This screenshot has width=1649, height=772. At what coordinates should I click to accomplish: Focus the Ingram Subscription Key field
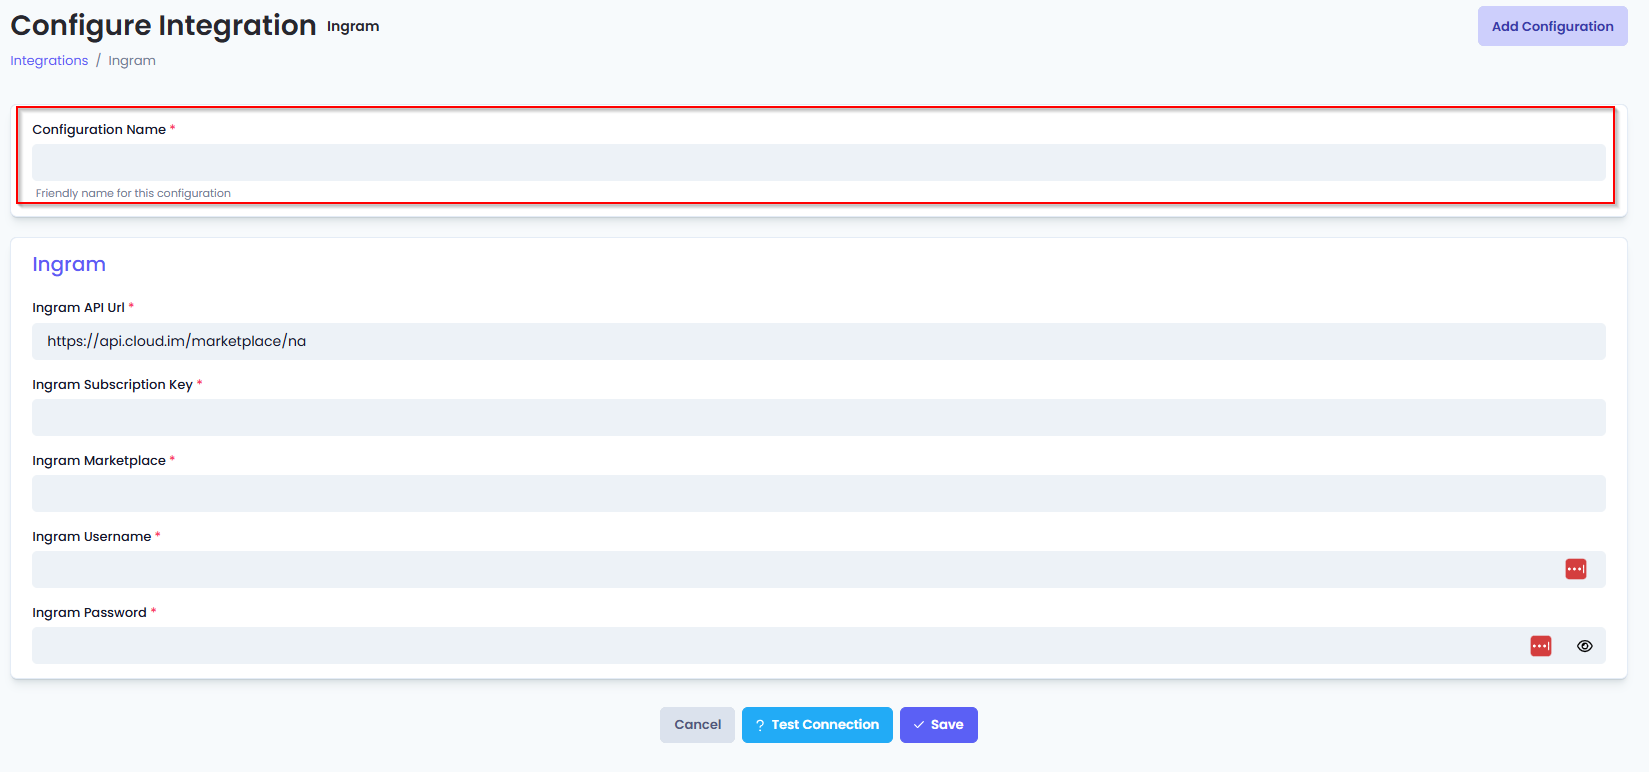pyautogui.click(x=818, y=417)
